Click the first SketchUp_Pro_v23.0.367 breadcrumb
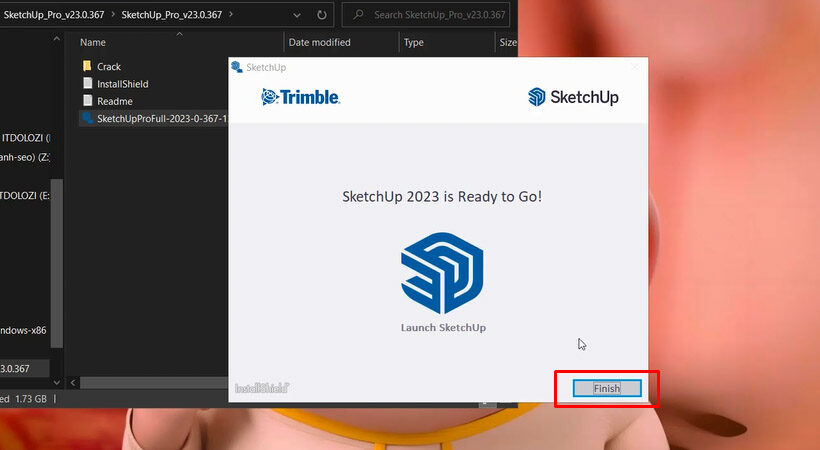Image resolution: width=820 pixels, height=450 pixels. click(x=55, y=15)
